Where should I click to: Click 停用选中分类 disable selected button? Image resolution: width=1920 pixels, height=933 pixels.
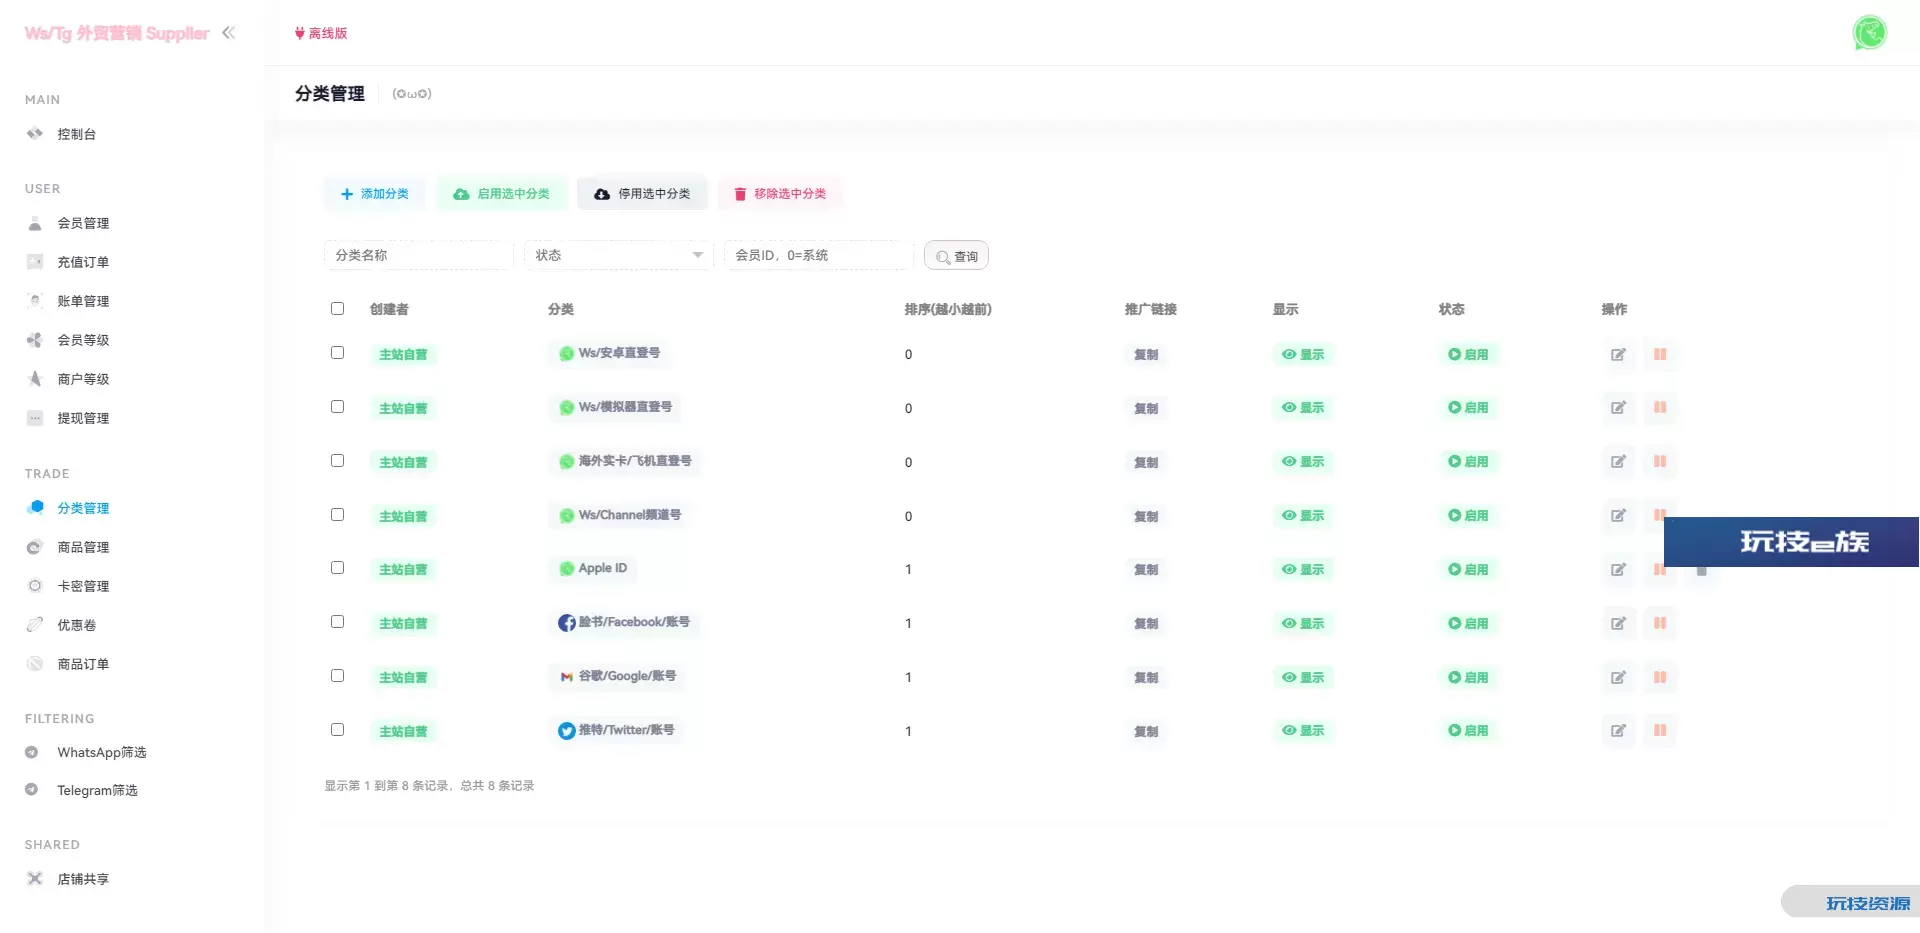tap(642, 194)
